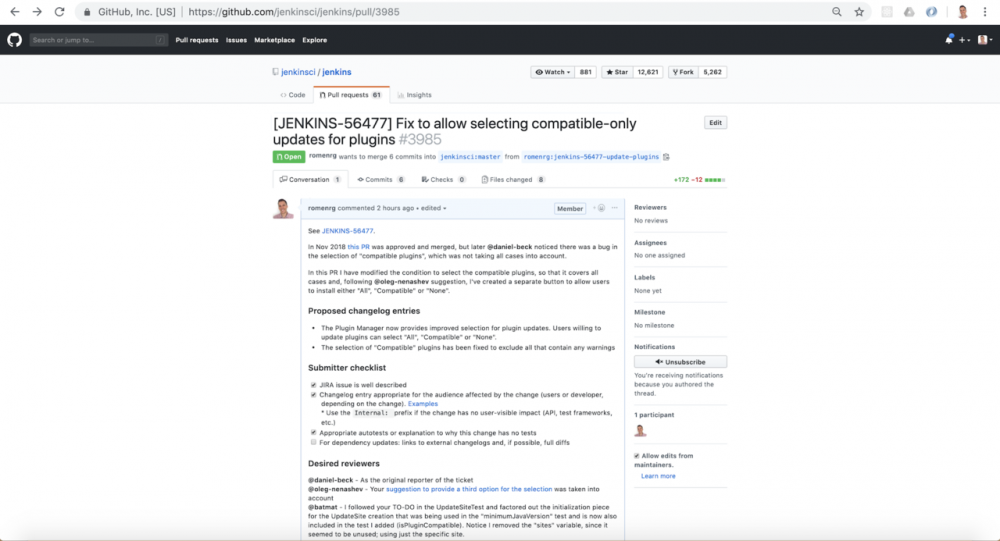This screenshot has height=541, width=1000.
Task: Open the Chrome three-dot menu
Action: [x=985, y=11]
